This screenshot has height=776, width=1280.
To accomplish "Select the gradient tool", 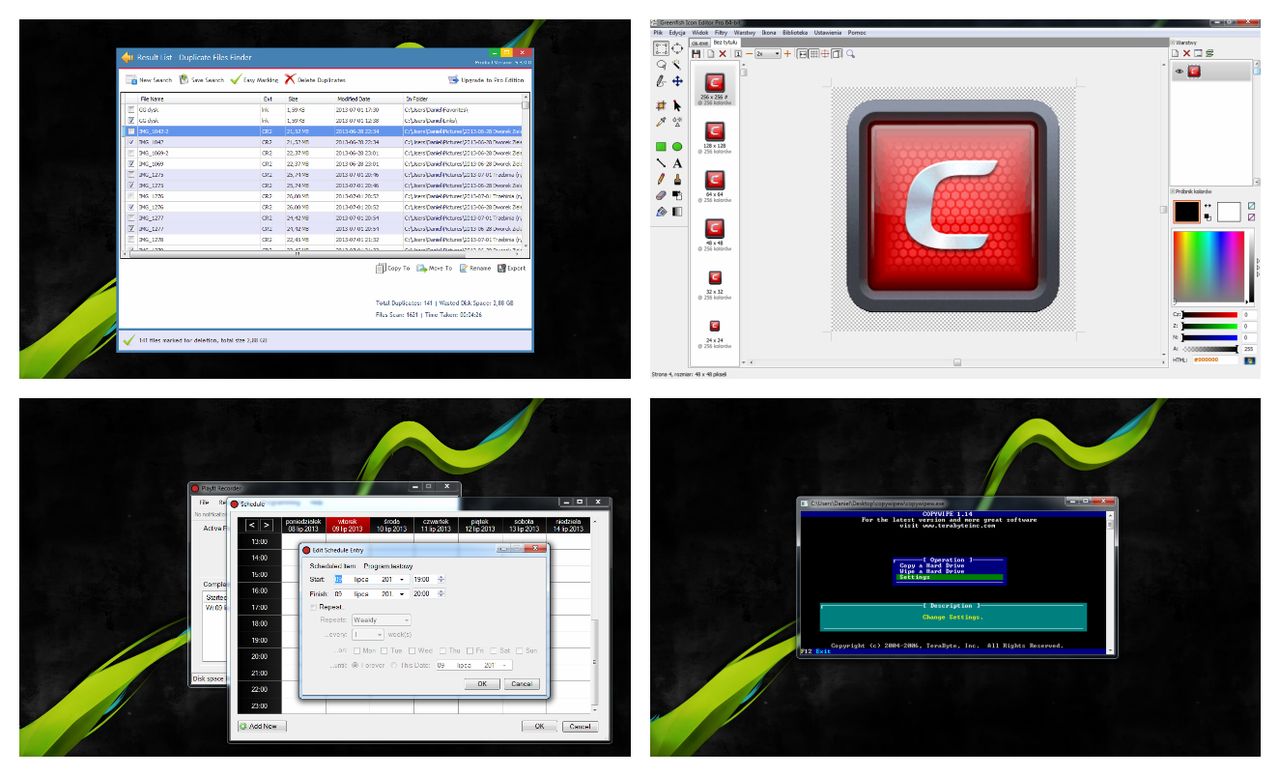I will point(677,211).
